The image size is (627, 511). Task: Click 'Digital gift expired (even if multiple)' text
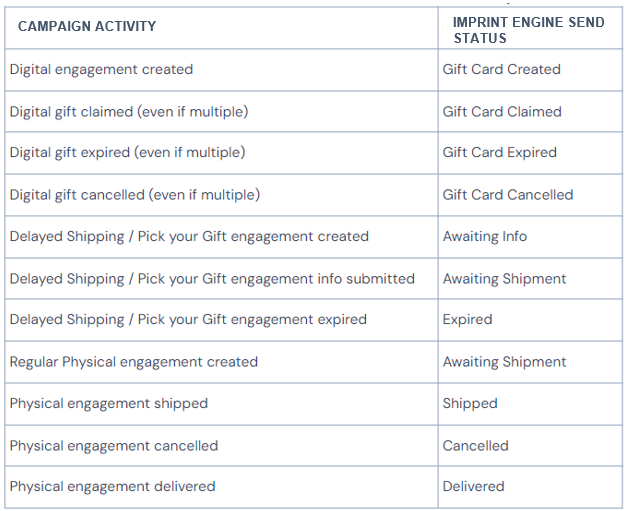coord(128,152)
